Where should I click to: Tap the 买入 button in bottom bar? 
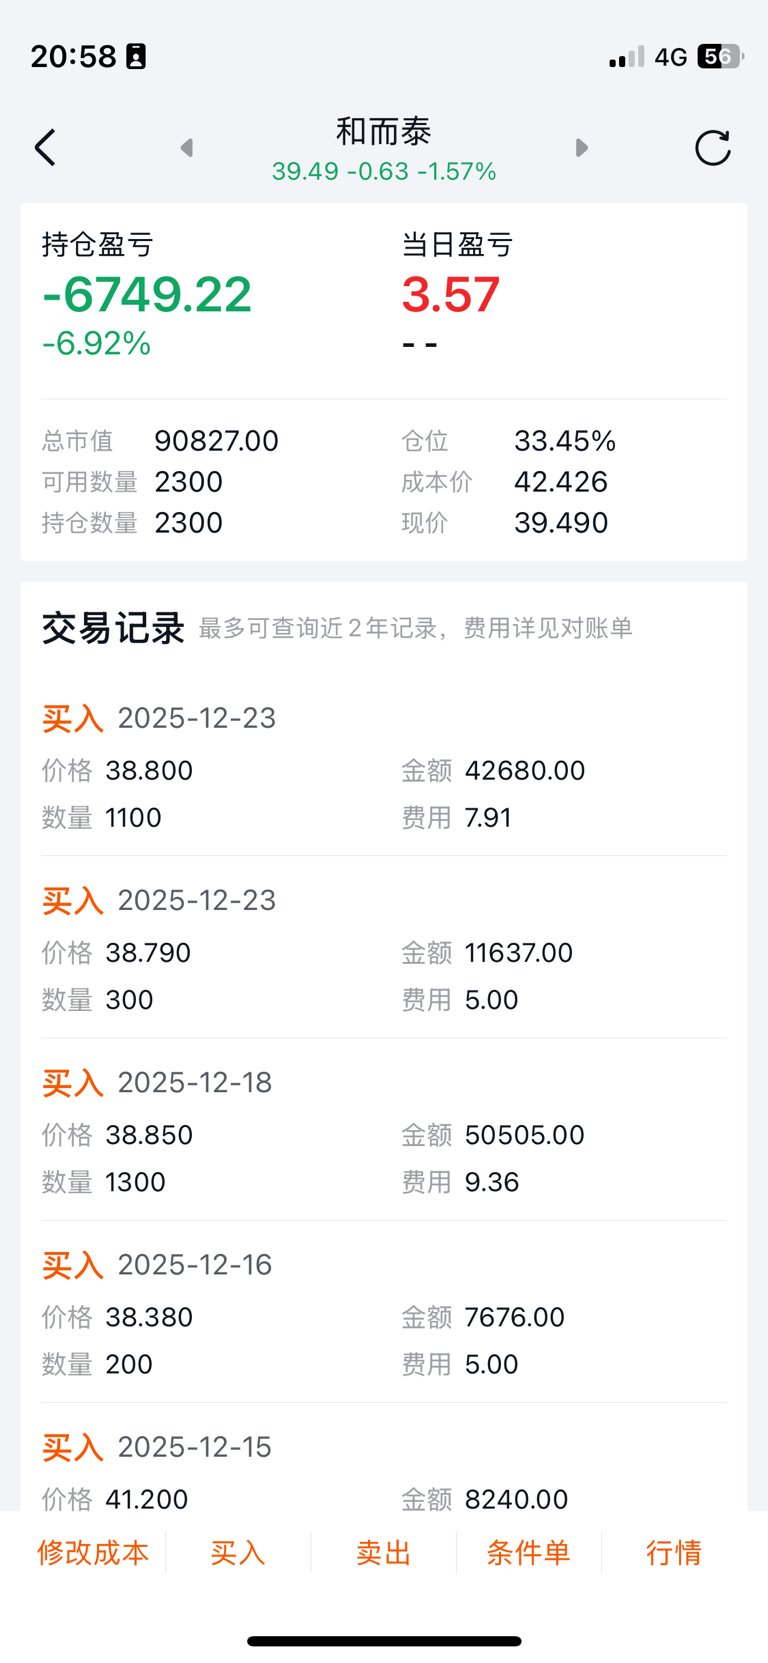238,1552
